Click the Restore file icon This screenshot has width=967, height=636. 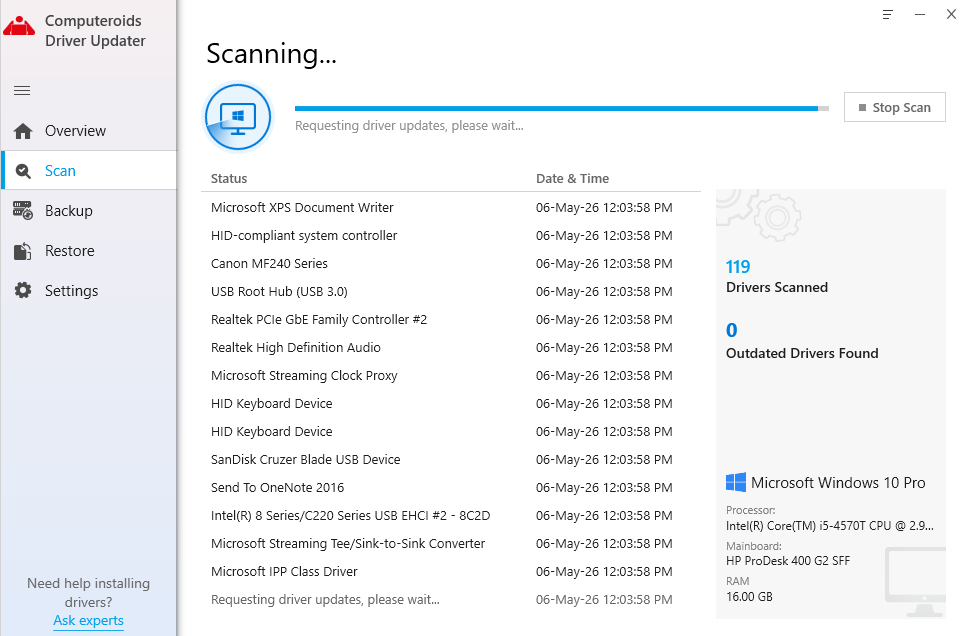pos(23,251)
